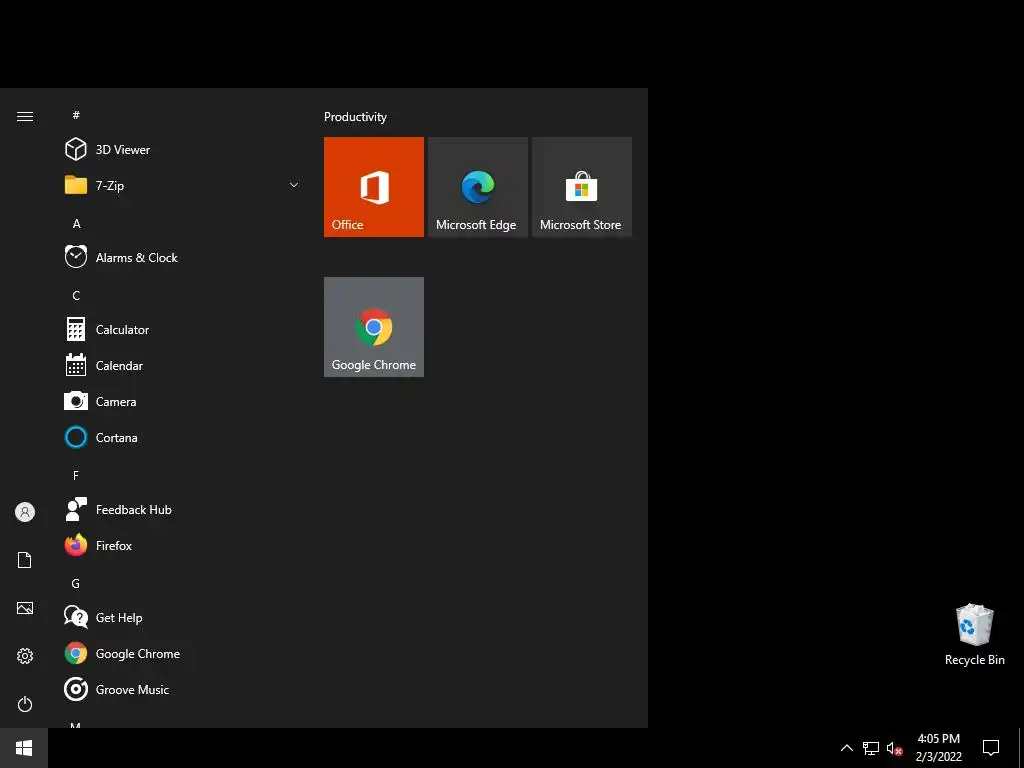1024x768 pixels.
Task: Click the Windows Start button
Action: [24, 748]
